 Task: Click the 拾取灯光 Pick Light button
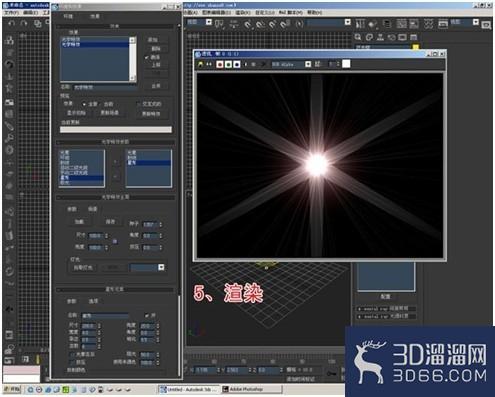coord(83,268)
